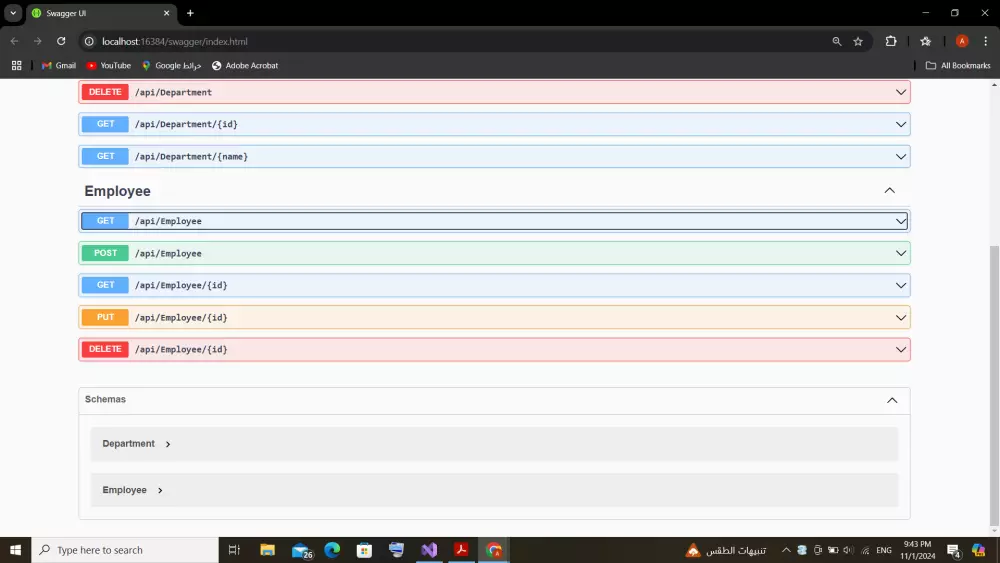Viewport: 1000px width, 563px height.
Task: Click the Schemas heading text
Action: pyautogui.click(x=105, y=399)
